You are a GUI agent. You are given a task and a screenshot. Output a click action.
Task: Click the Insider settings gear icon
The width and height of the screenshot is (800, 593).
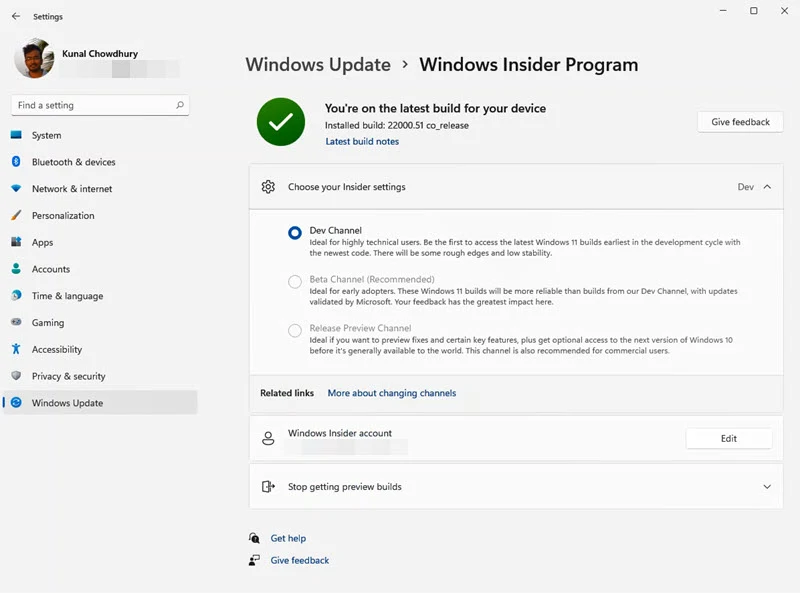[x=268, y=187]
